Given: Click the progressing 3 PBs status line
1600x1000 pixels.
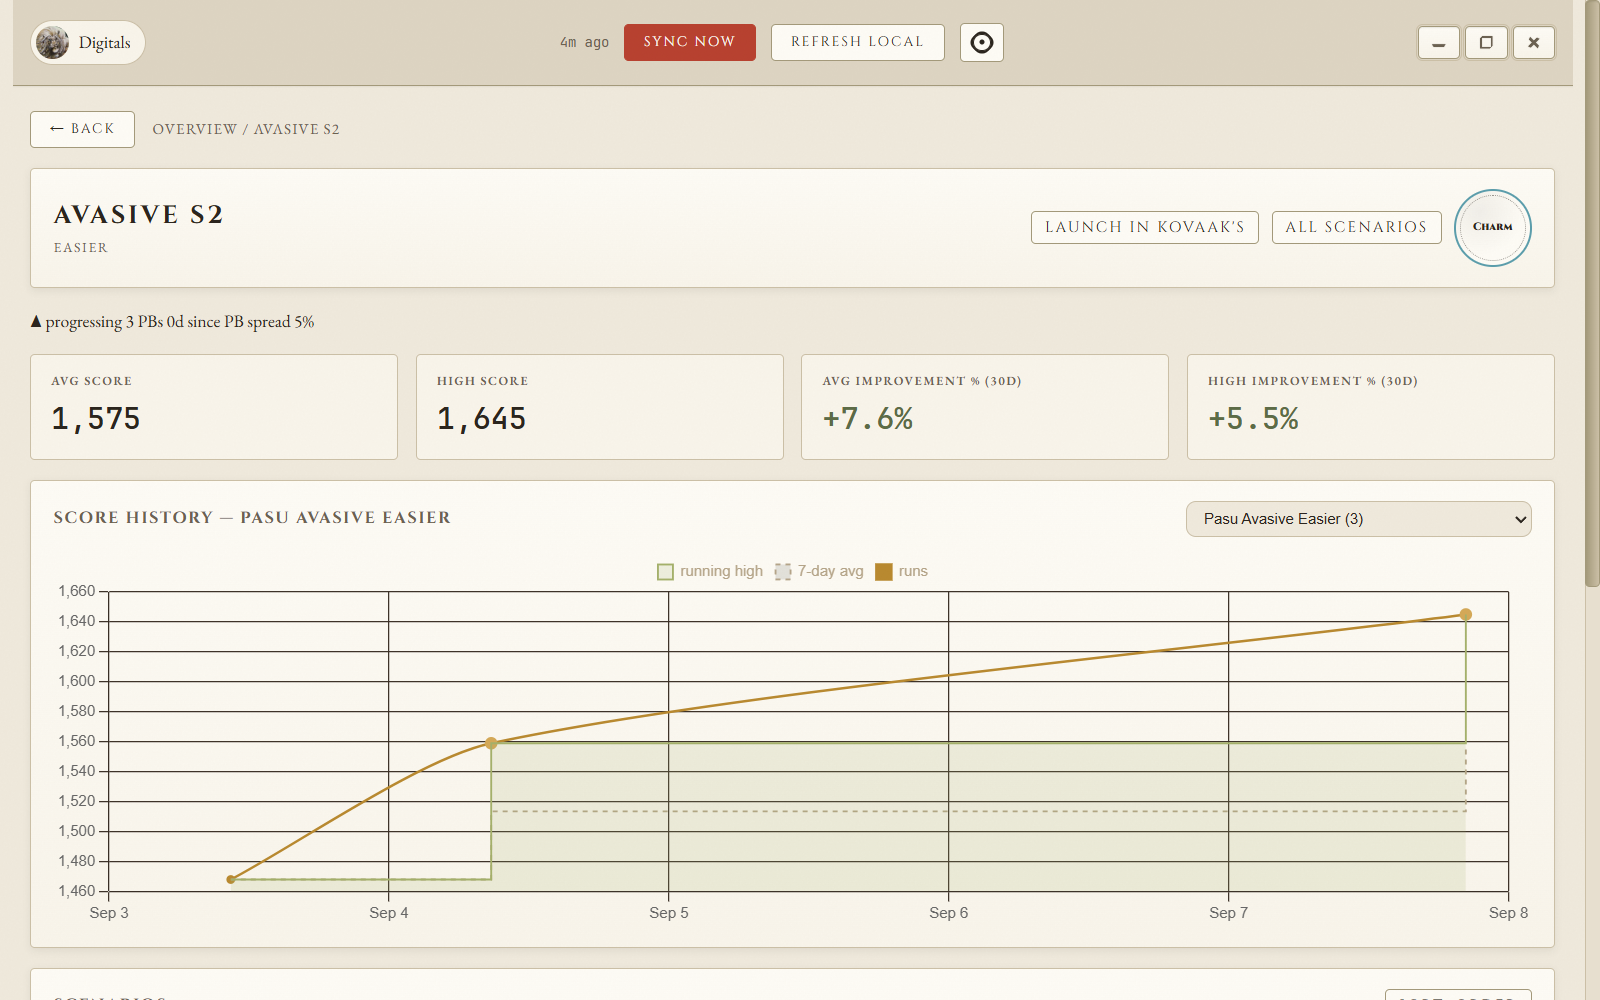Looking at the screenshot, I should 172,322.
